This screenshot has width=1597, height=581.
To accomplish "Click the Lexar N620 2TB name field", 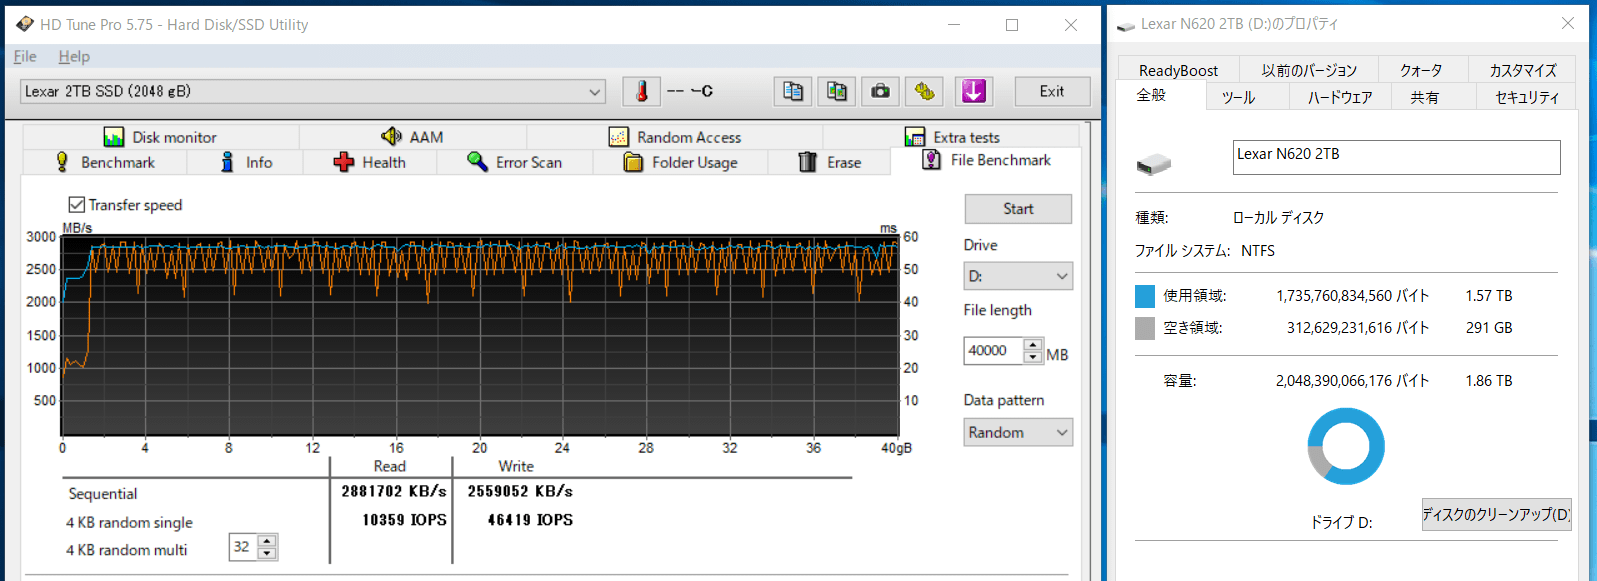I will point(1396,157).
